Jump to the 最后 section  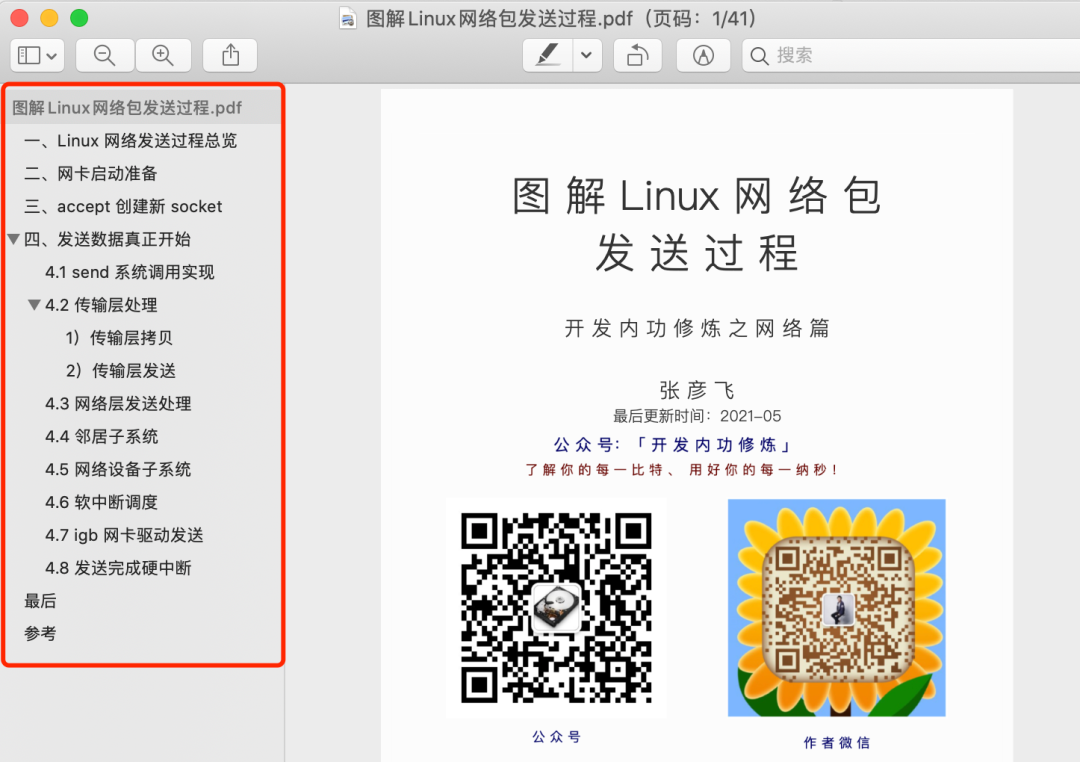click(x=40, y=601)
